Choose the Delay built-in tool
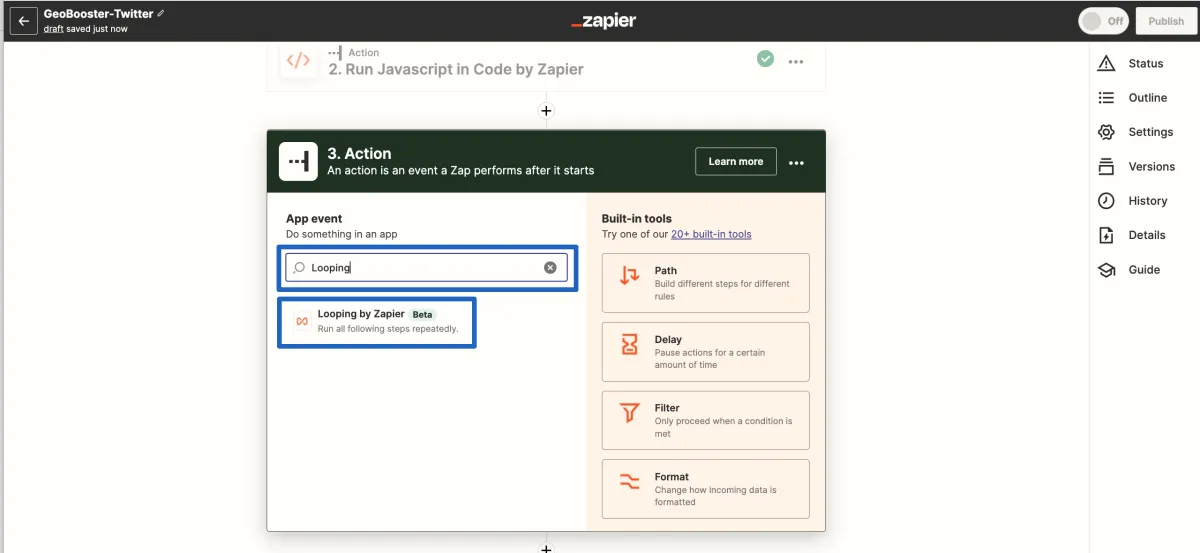The width and height of the screenshot is (1200, 553). coord(705,351)
